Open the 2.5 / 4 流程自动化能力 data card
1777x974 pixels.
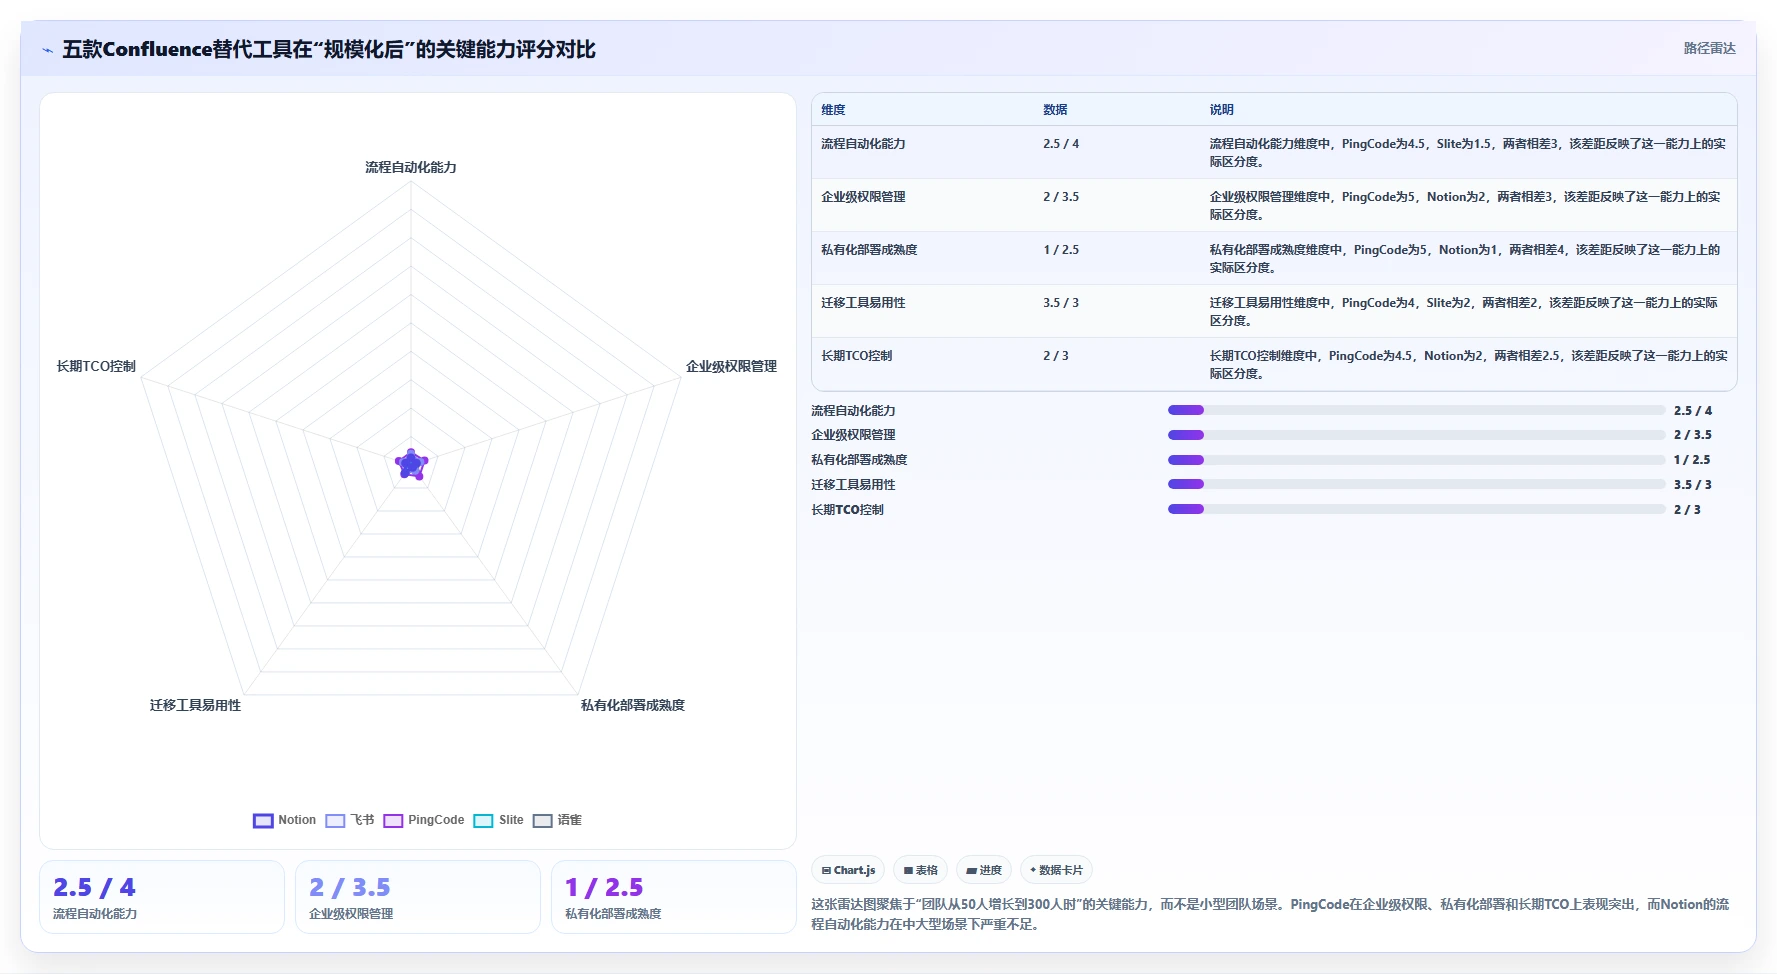162,897
